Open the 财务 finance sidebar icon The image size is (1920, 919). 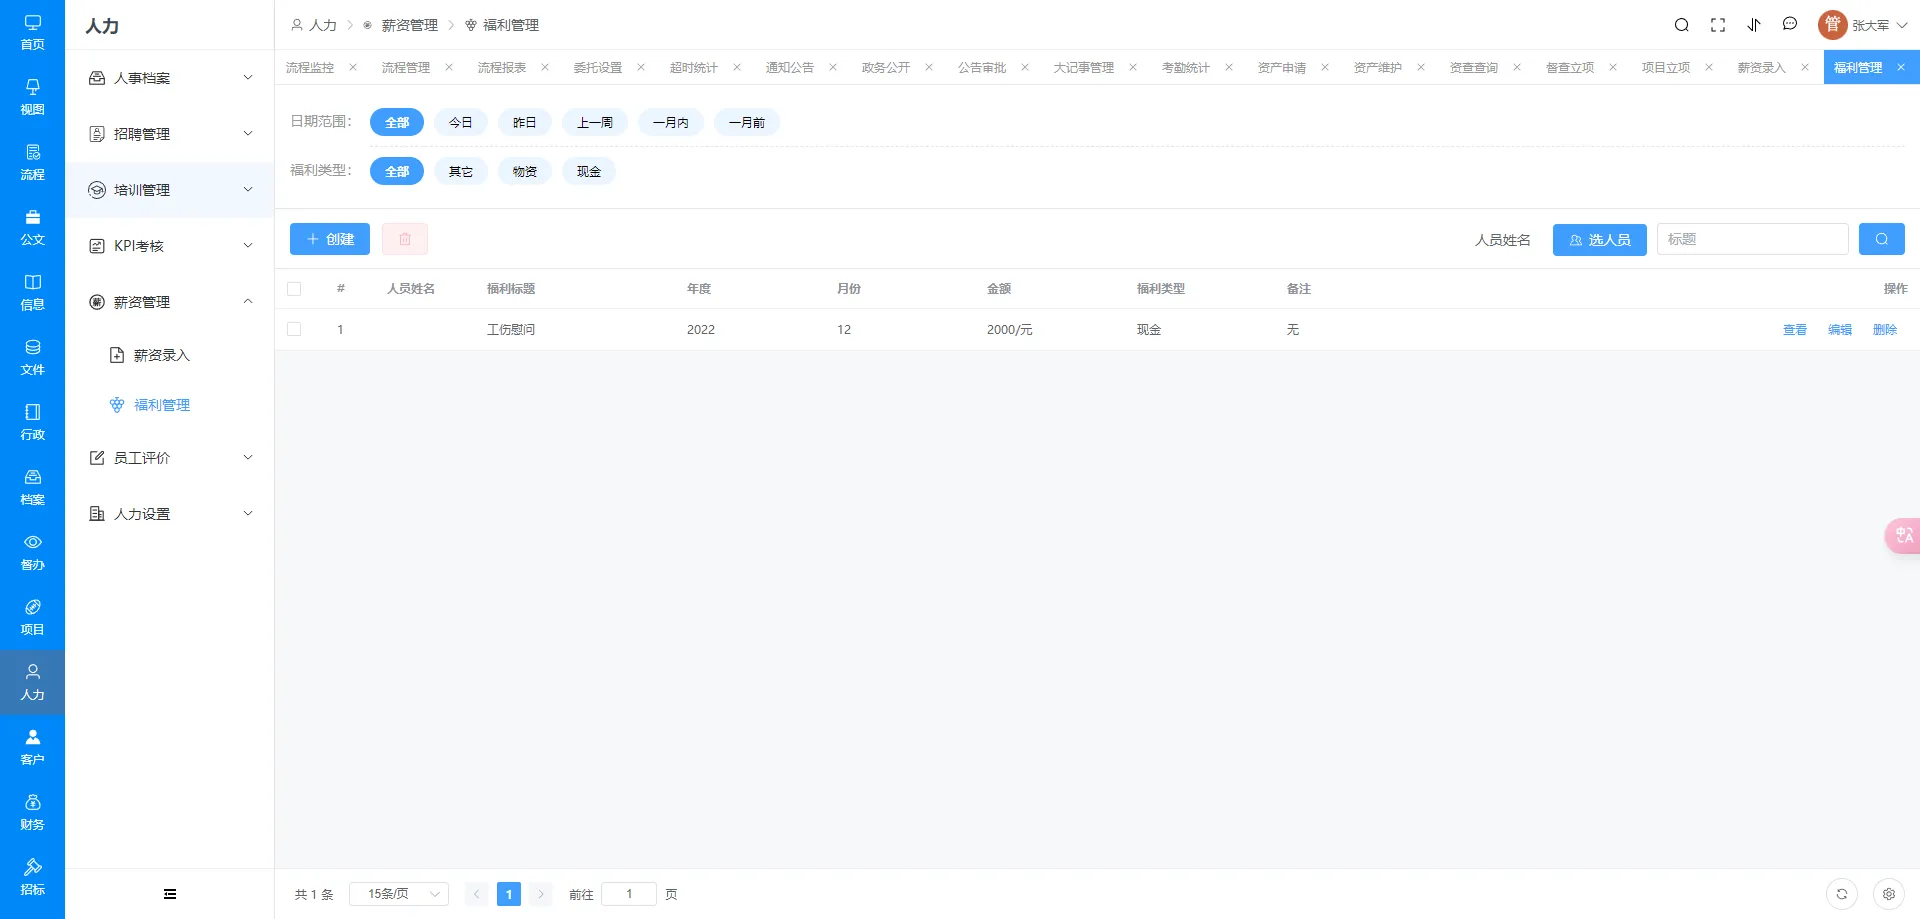[32, 812]
